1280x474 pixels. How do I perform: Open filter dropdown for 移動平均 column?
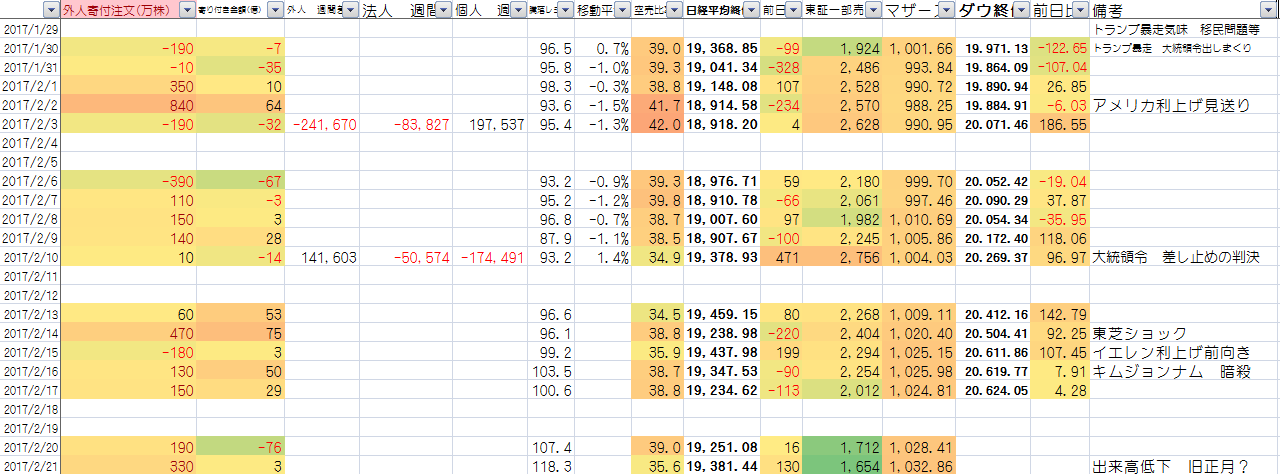pyautogui.click(x=622, y=11)
